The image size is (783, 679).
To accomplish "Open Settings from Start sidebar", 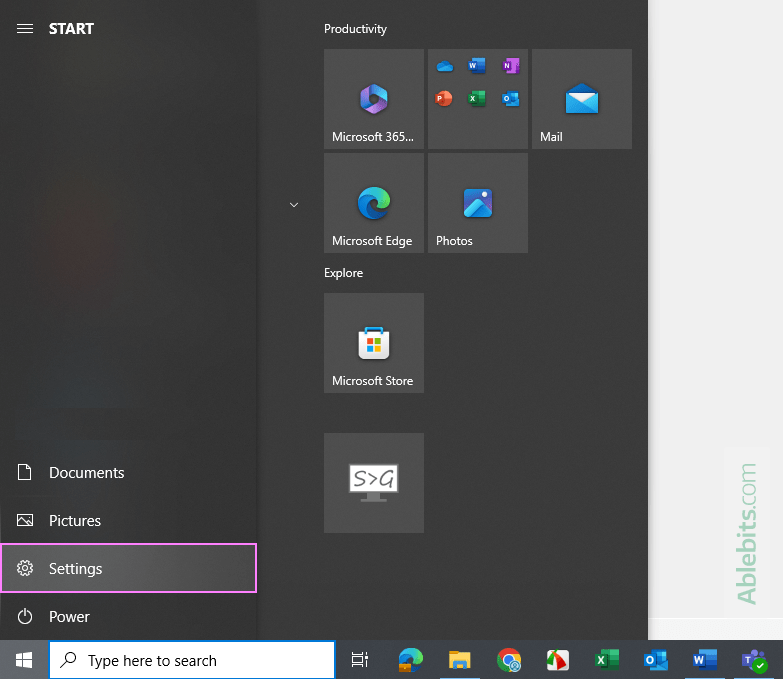I will click(128, 568).
